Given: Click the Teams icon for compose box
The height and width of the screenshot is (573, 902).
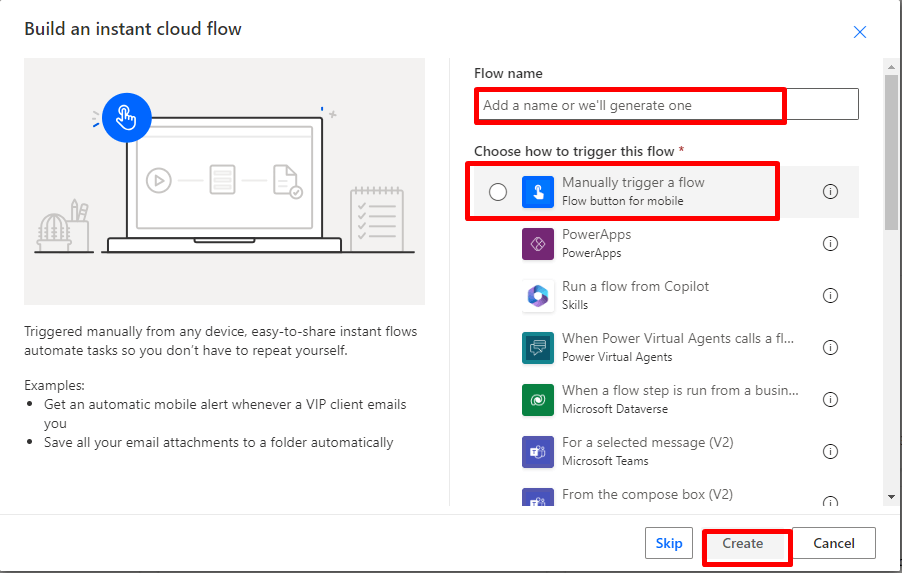Looking at the screenshot, I should click(538, 498).
